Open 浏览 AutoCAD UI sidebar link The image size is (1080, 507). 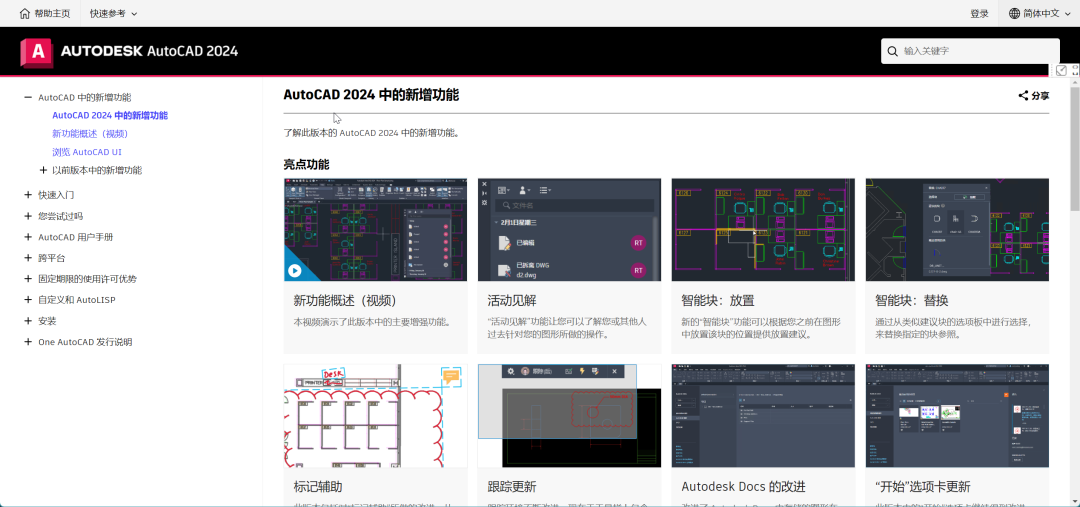[x=87, y=152]
